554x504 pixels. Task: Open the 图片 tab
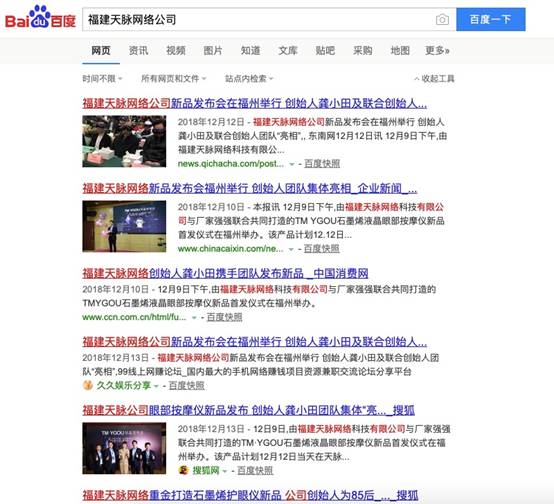[x=213, y=51]
